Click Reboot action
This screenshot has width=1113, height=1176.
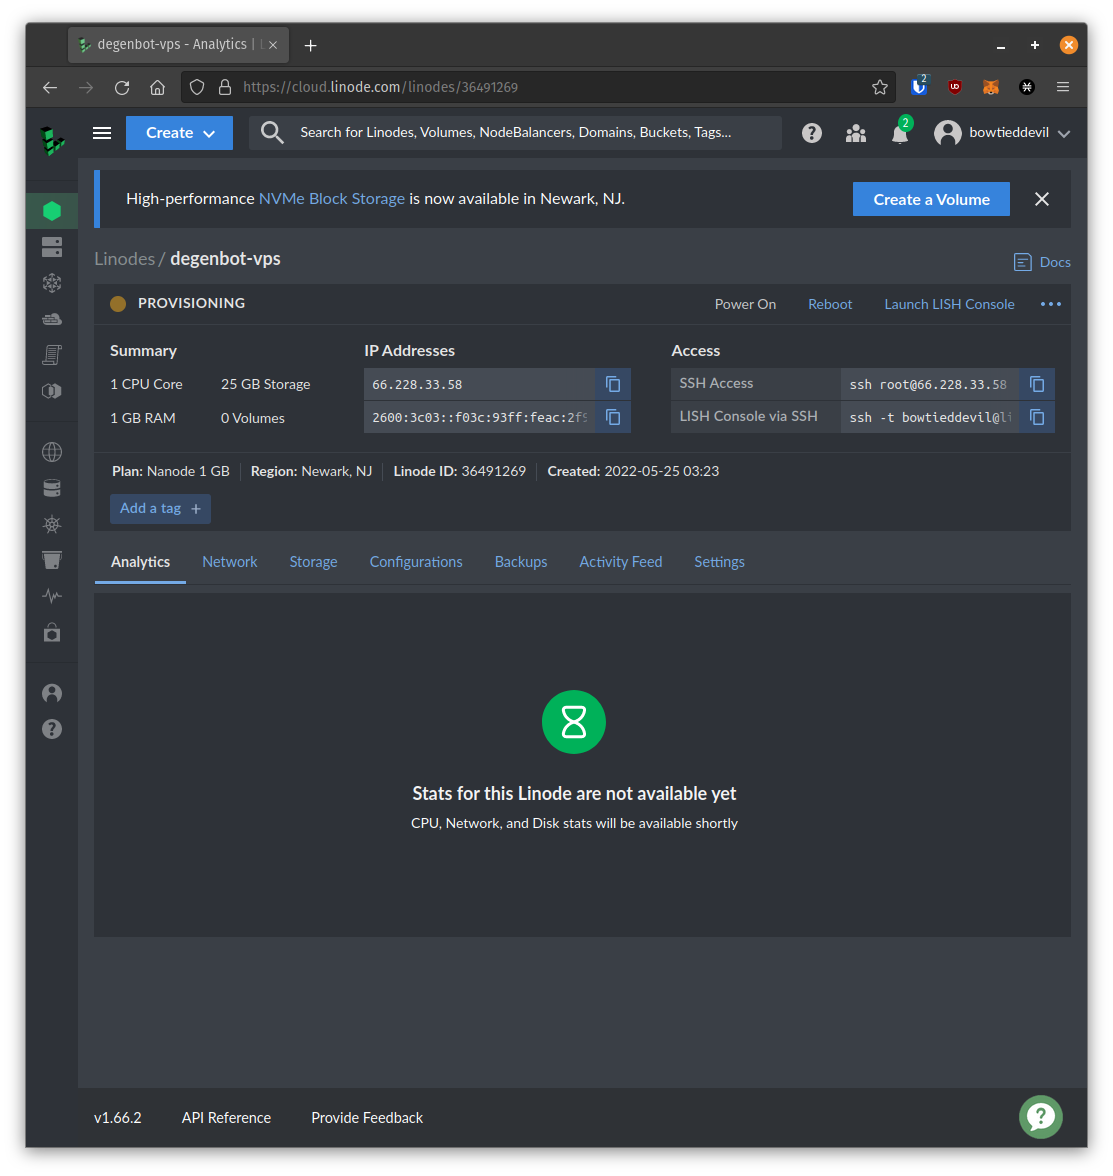tap(830, 304)
